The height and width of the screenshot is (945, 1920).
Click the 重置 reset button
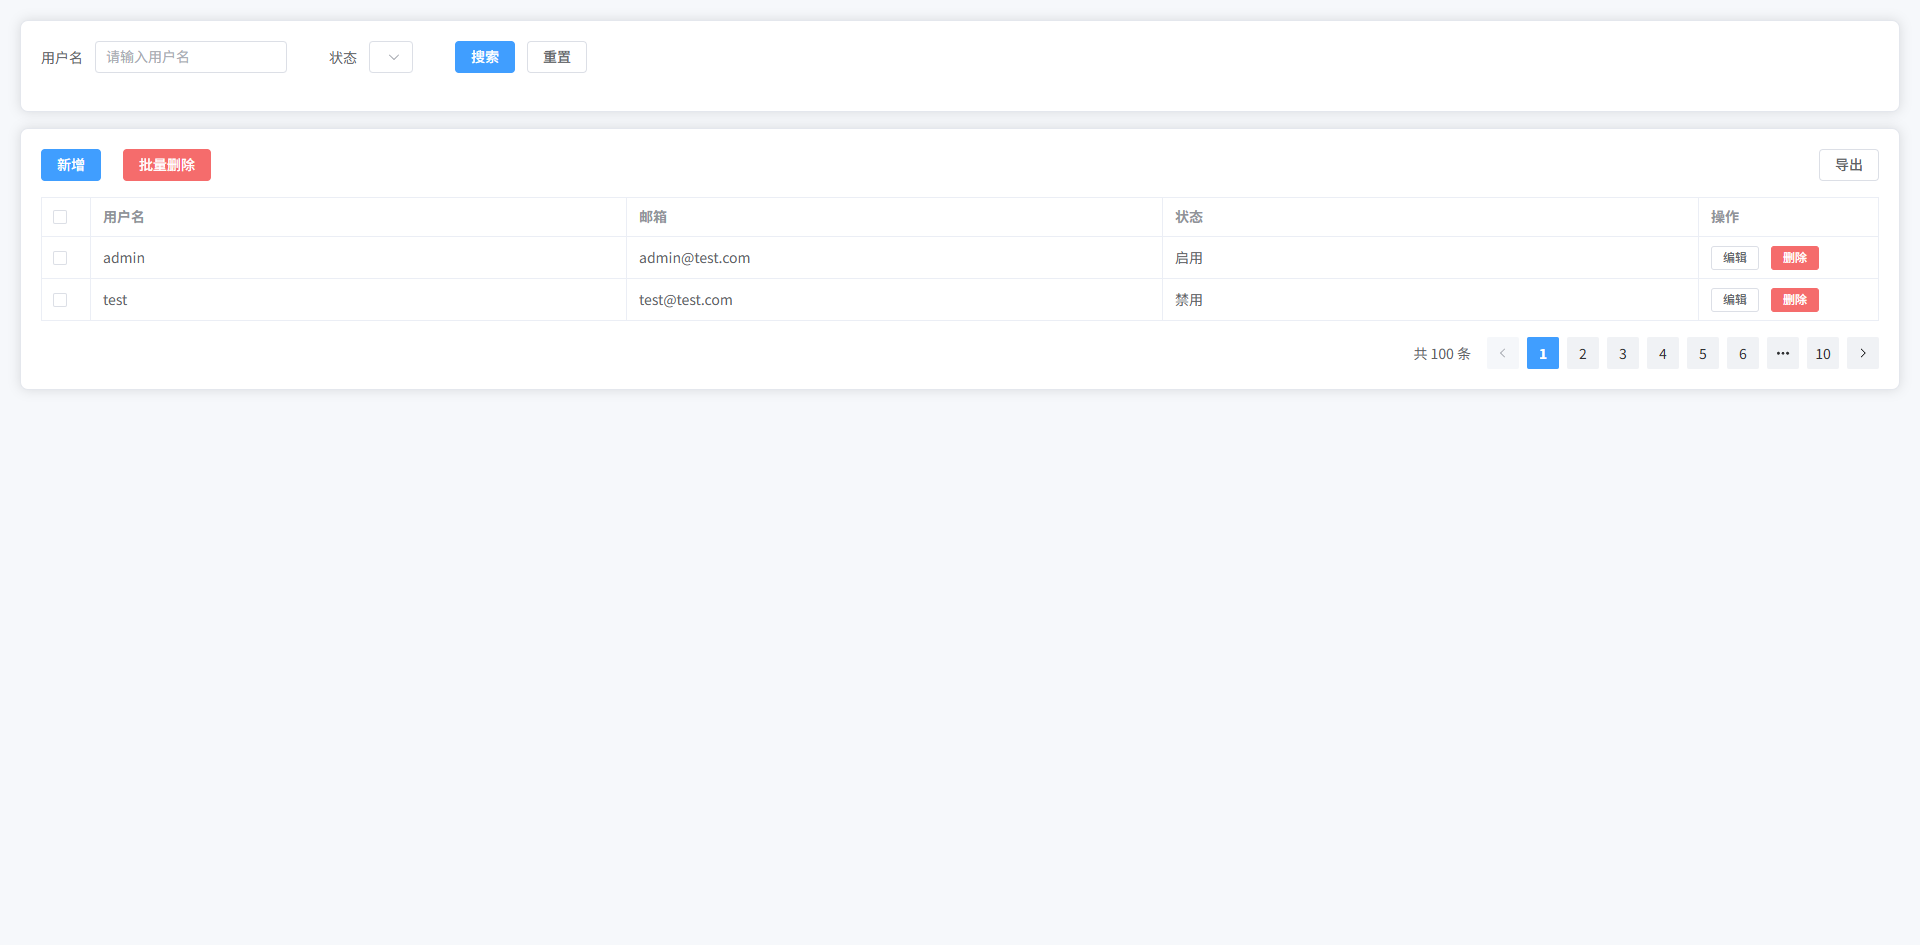coord(556,57)
